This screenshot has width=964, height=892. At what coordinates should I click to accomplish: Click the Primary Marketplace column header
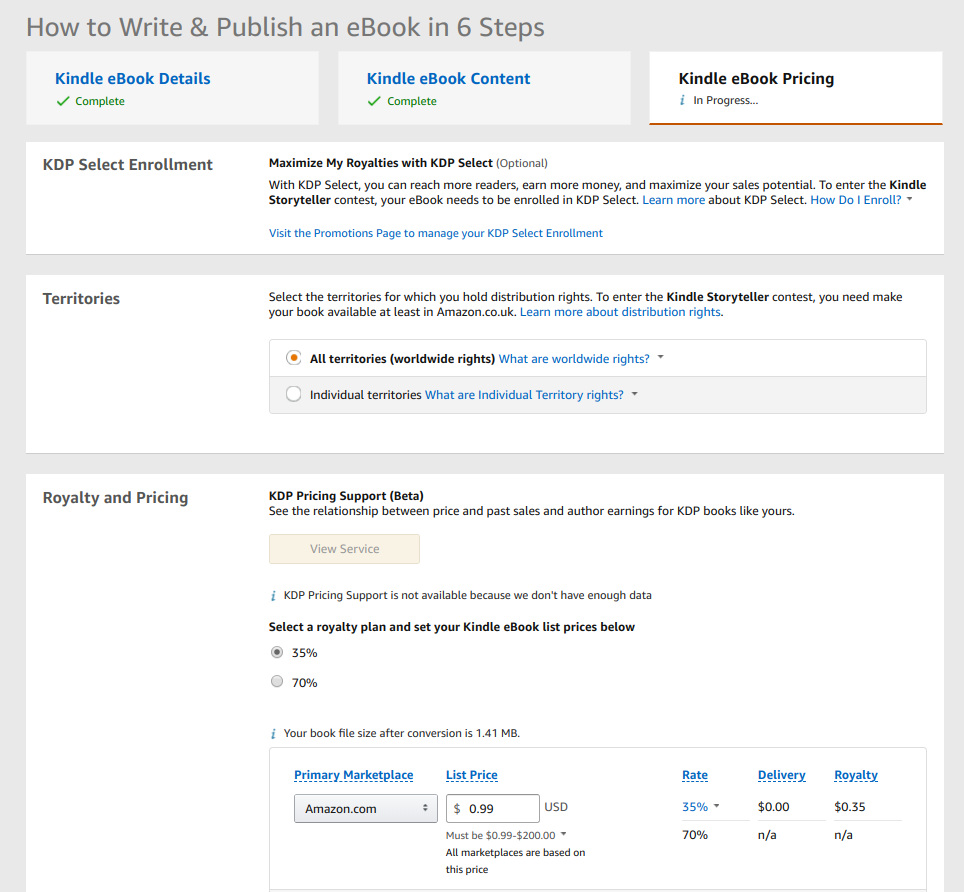coord(354,775)
